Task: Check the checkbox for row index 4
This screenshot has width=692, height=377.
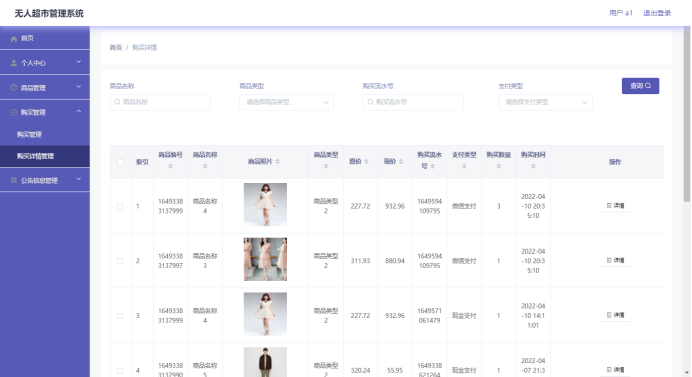Action: (120, 371)
